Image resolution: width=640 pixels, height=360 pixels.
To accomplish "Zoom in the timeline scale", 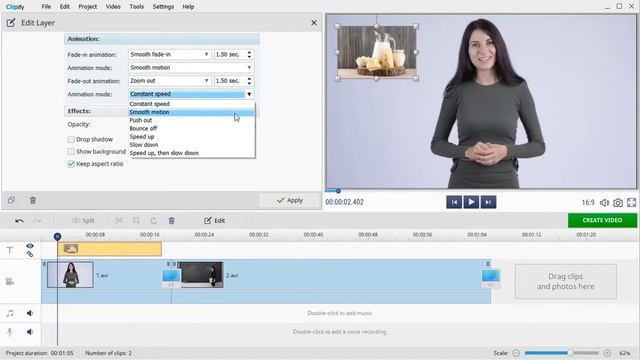I will click(x=607, y=353).
